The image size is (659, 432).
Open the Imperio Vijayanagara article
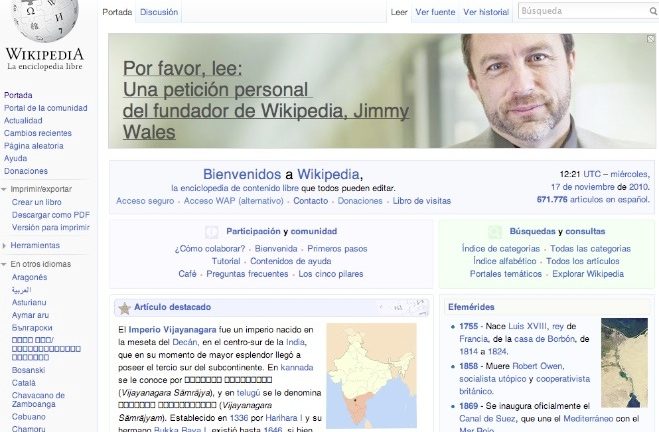[172, 330]
